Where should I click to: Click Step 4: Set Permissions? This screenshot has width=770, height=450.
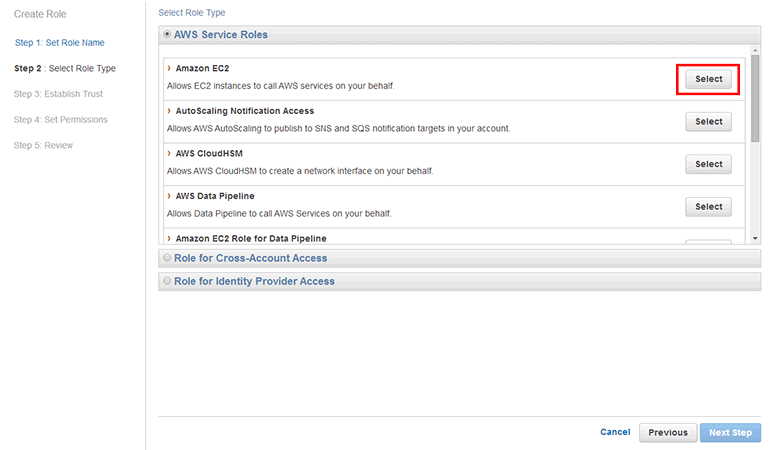tap(60, 120)
